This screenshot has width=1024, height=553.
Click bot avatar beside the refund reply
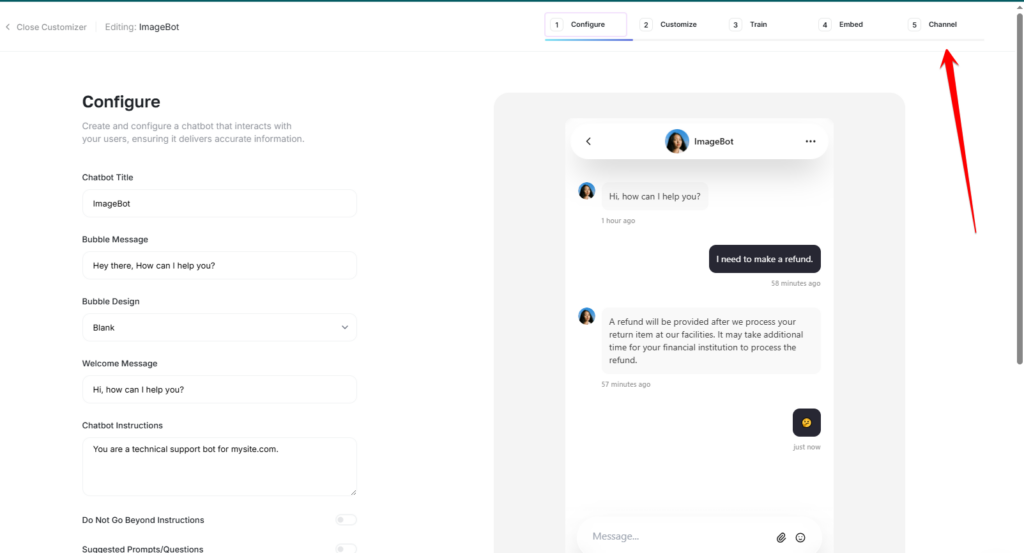(587, 316)
